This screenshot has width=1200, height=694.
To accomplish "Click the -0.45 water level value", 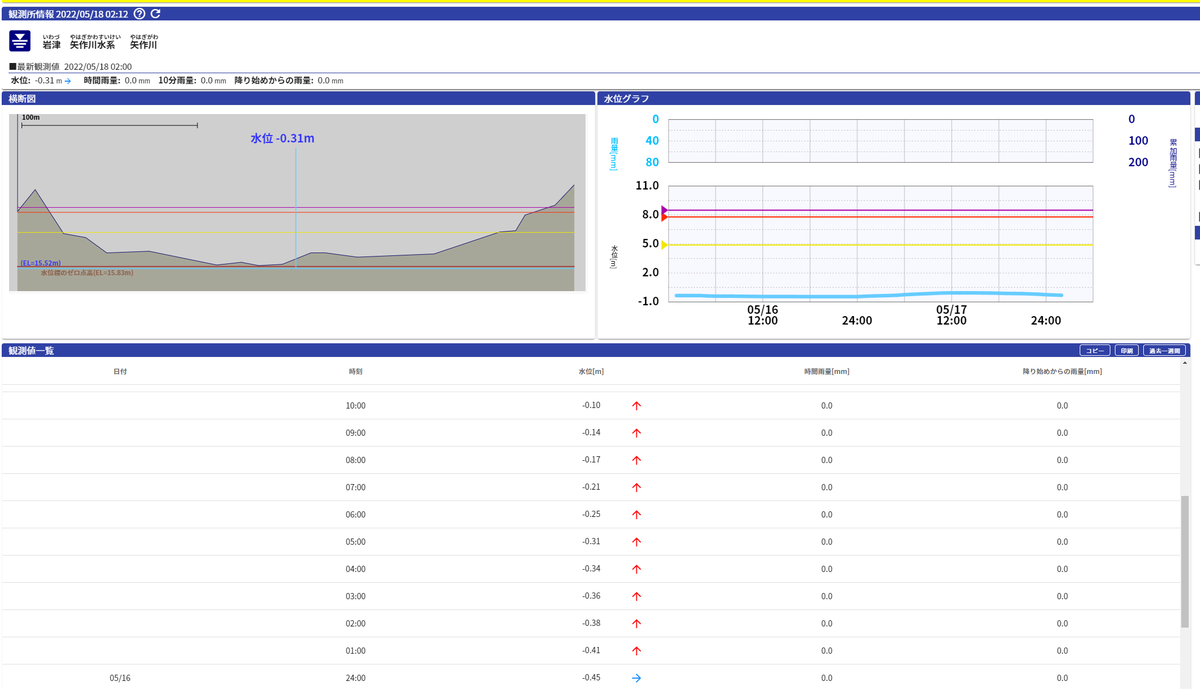I will click(591, 678).
